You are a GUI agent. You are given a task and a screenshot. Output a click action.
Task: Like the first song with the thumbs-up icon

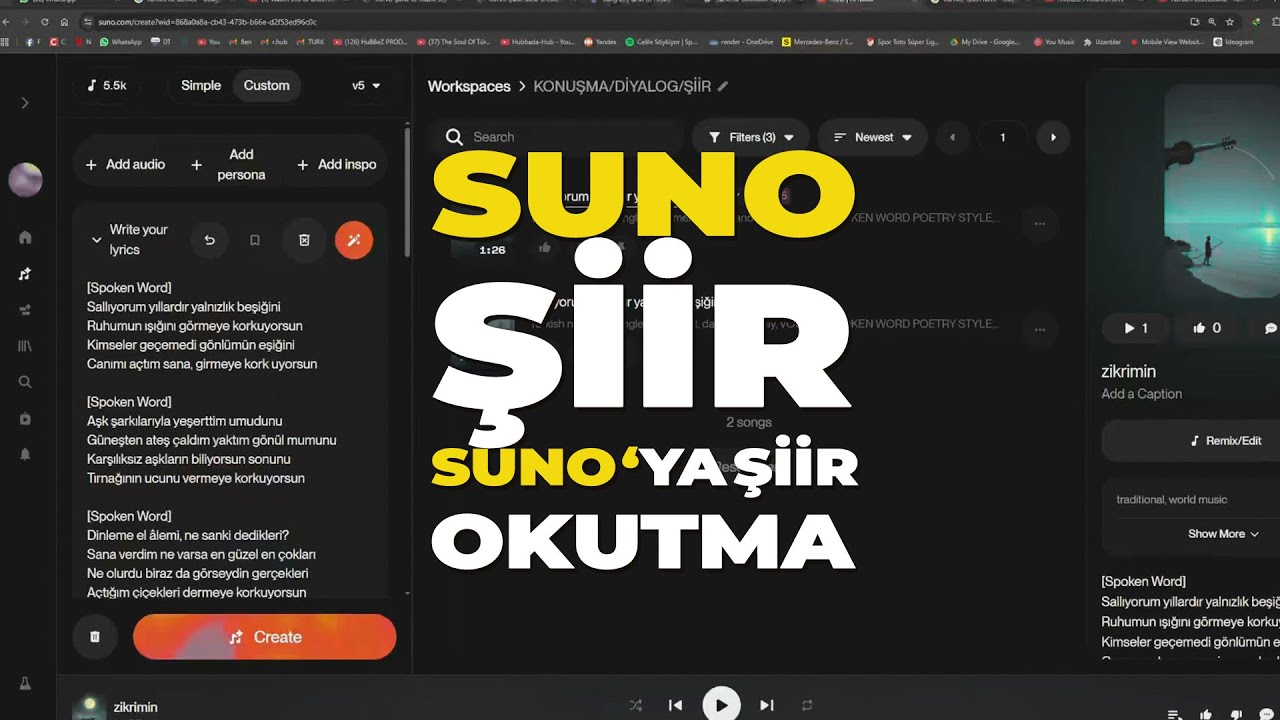coord(545,247)
